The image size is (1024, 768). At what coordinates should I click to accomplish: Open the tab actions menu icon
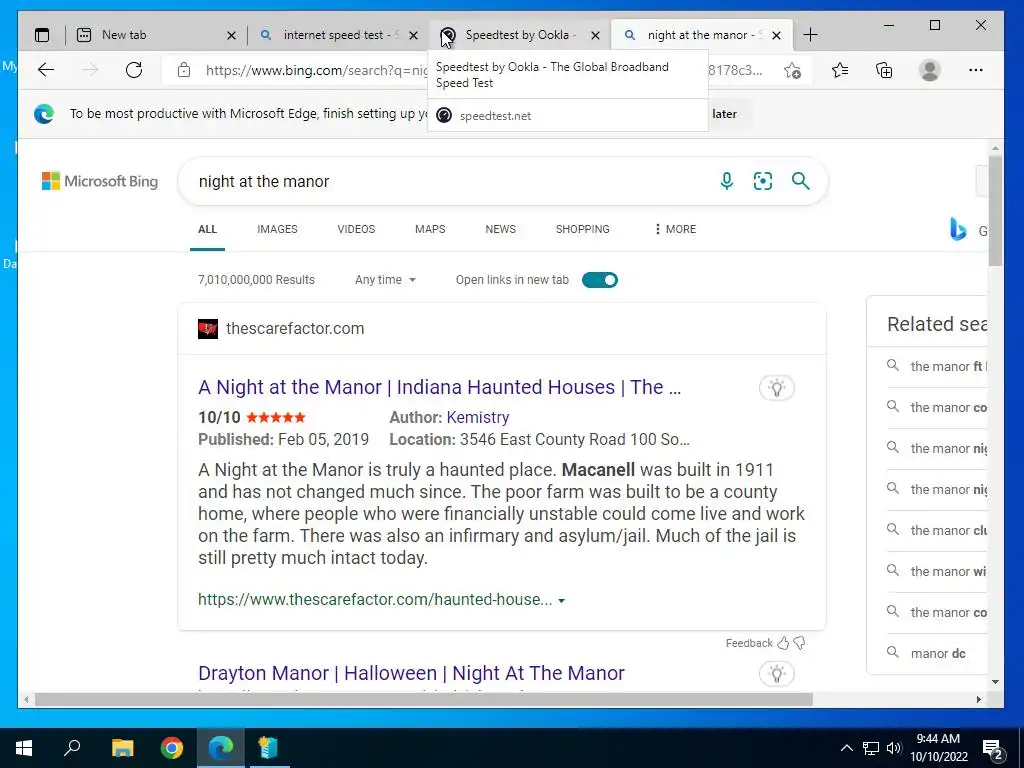coord(42,35)
